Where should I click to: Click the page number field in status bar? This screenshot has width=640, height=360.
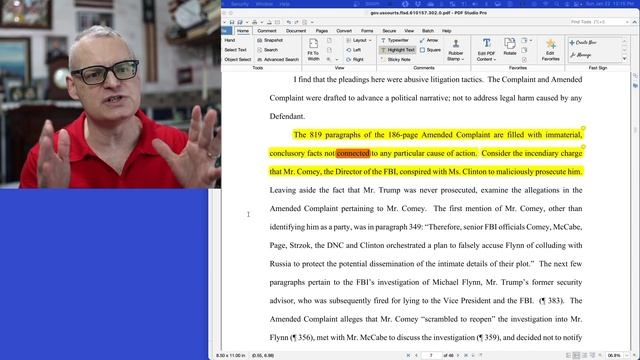[x=431, y=356]
